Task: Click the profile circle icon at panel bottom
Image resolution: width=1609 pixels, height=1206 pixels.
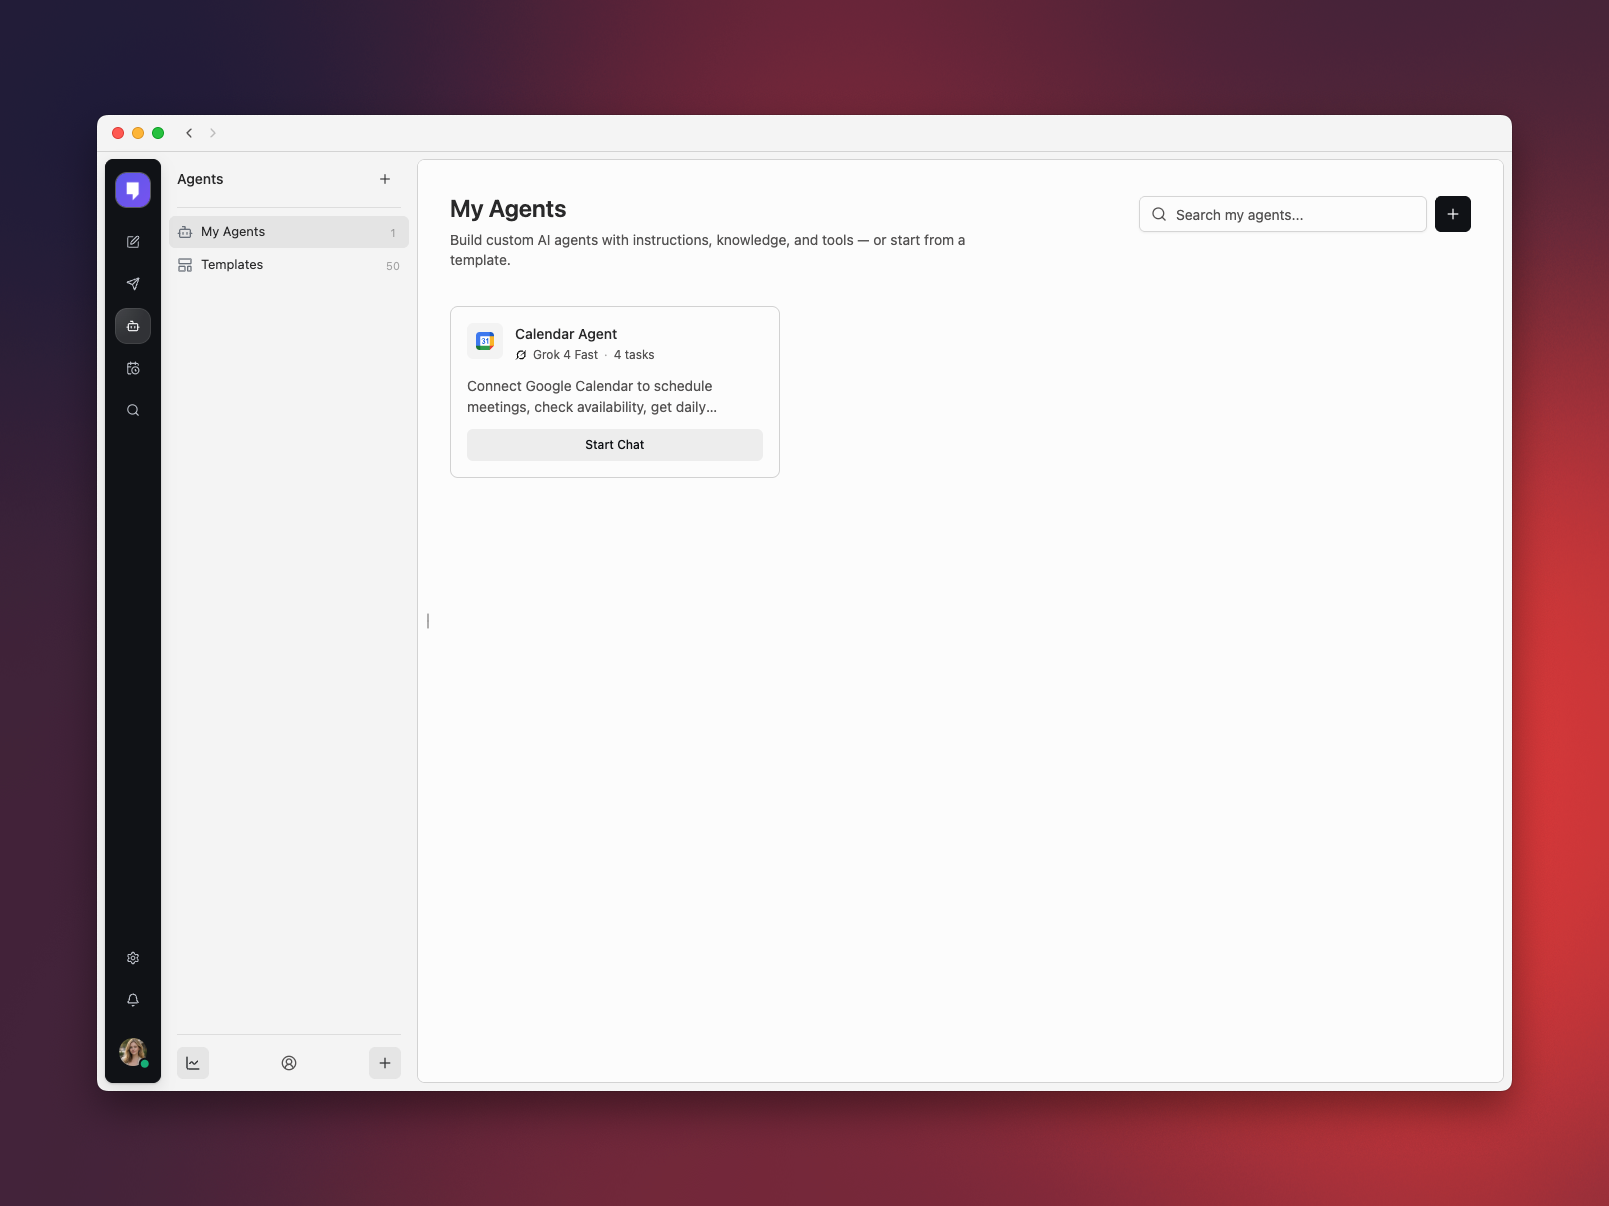Action: [x=289, y=1063]
